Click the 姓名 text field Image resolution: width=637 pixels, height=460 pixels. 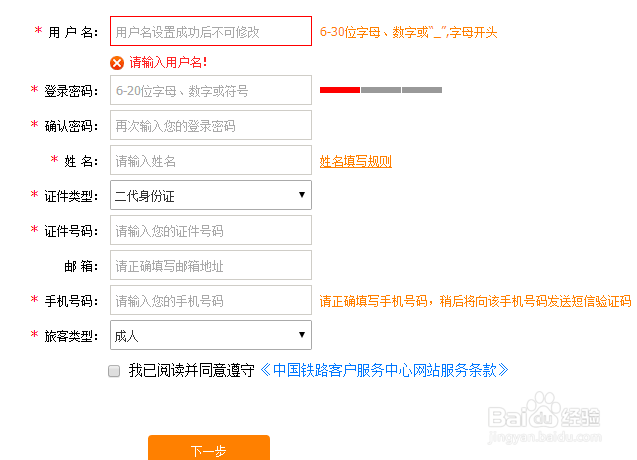(211, 160)
